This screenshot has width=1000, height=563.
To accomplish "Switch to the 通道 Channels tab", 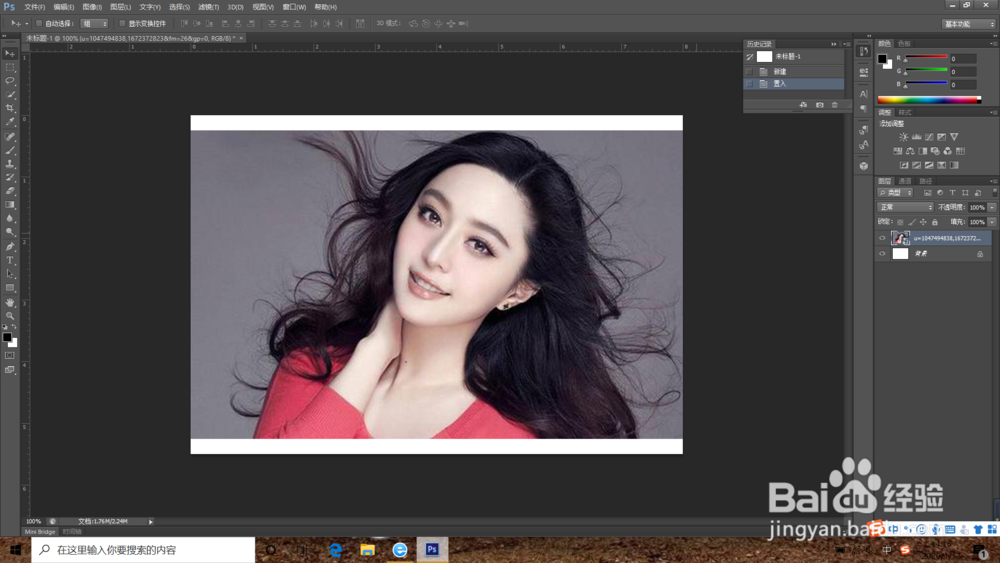I will pyautogui.click(x=905, y=181).
